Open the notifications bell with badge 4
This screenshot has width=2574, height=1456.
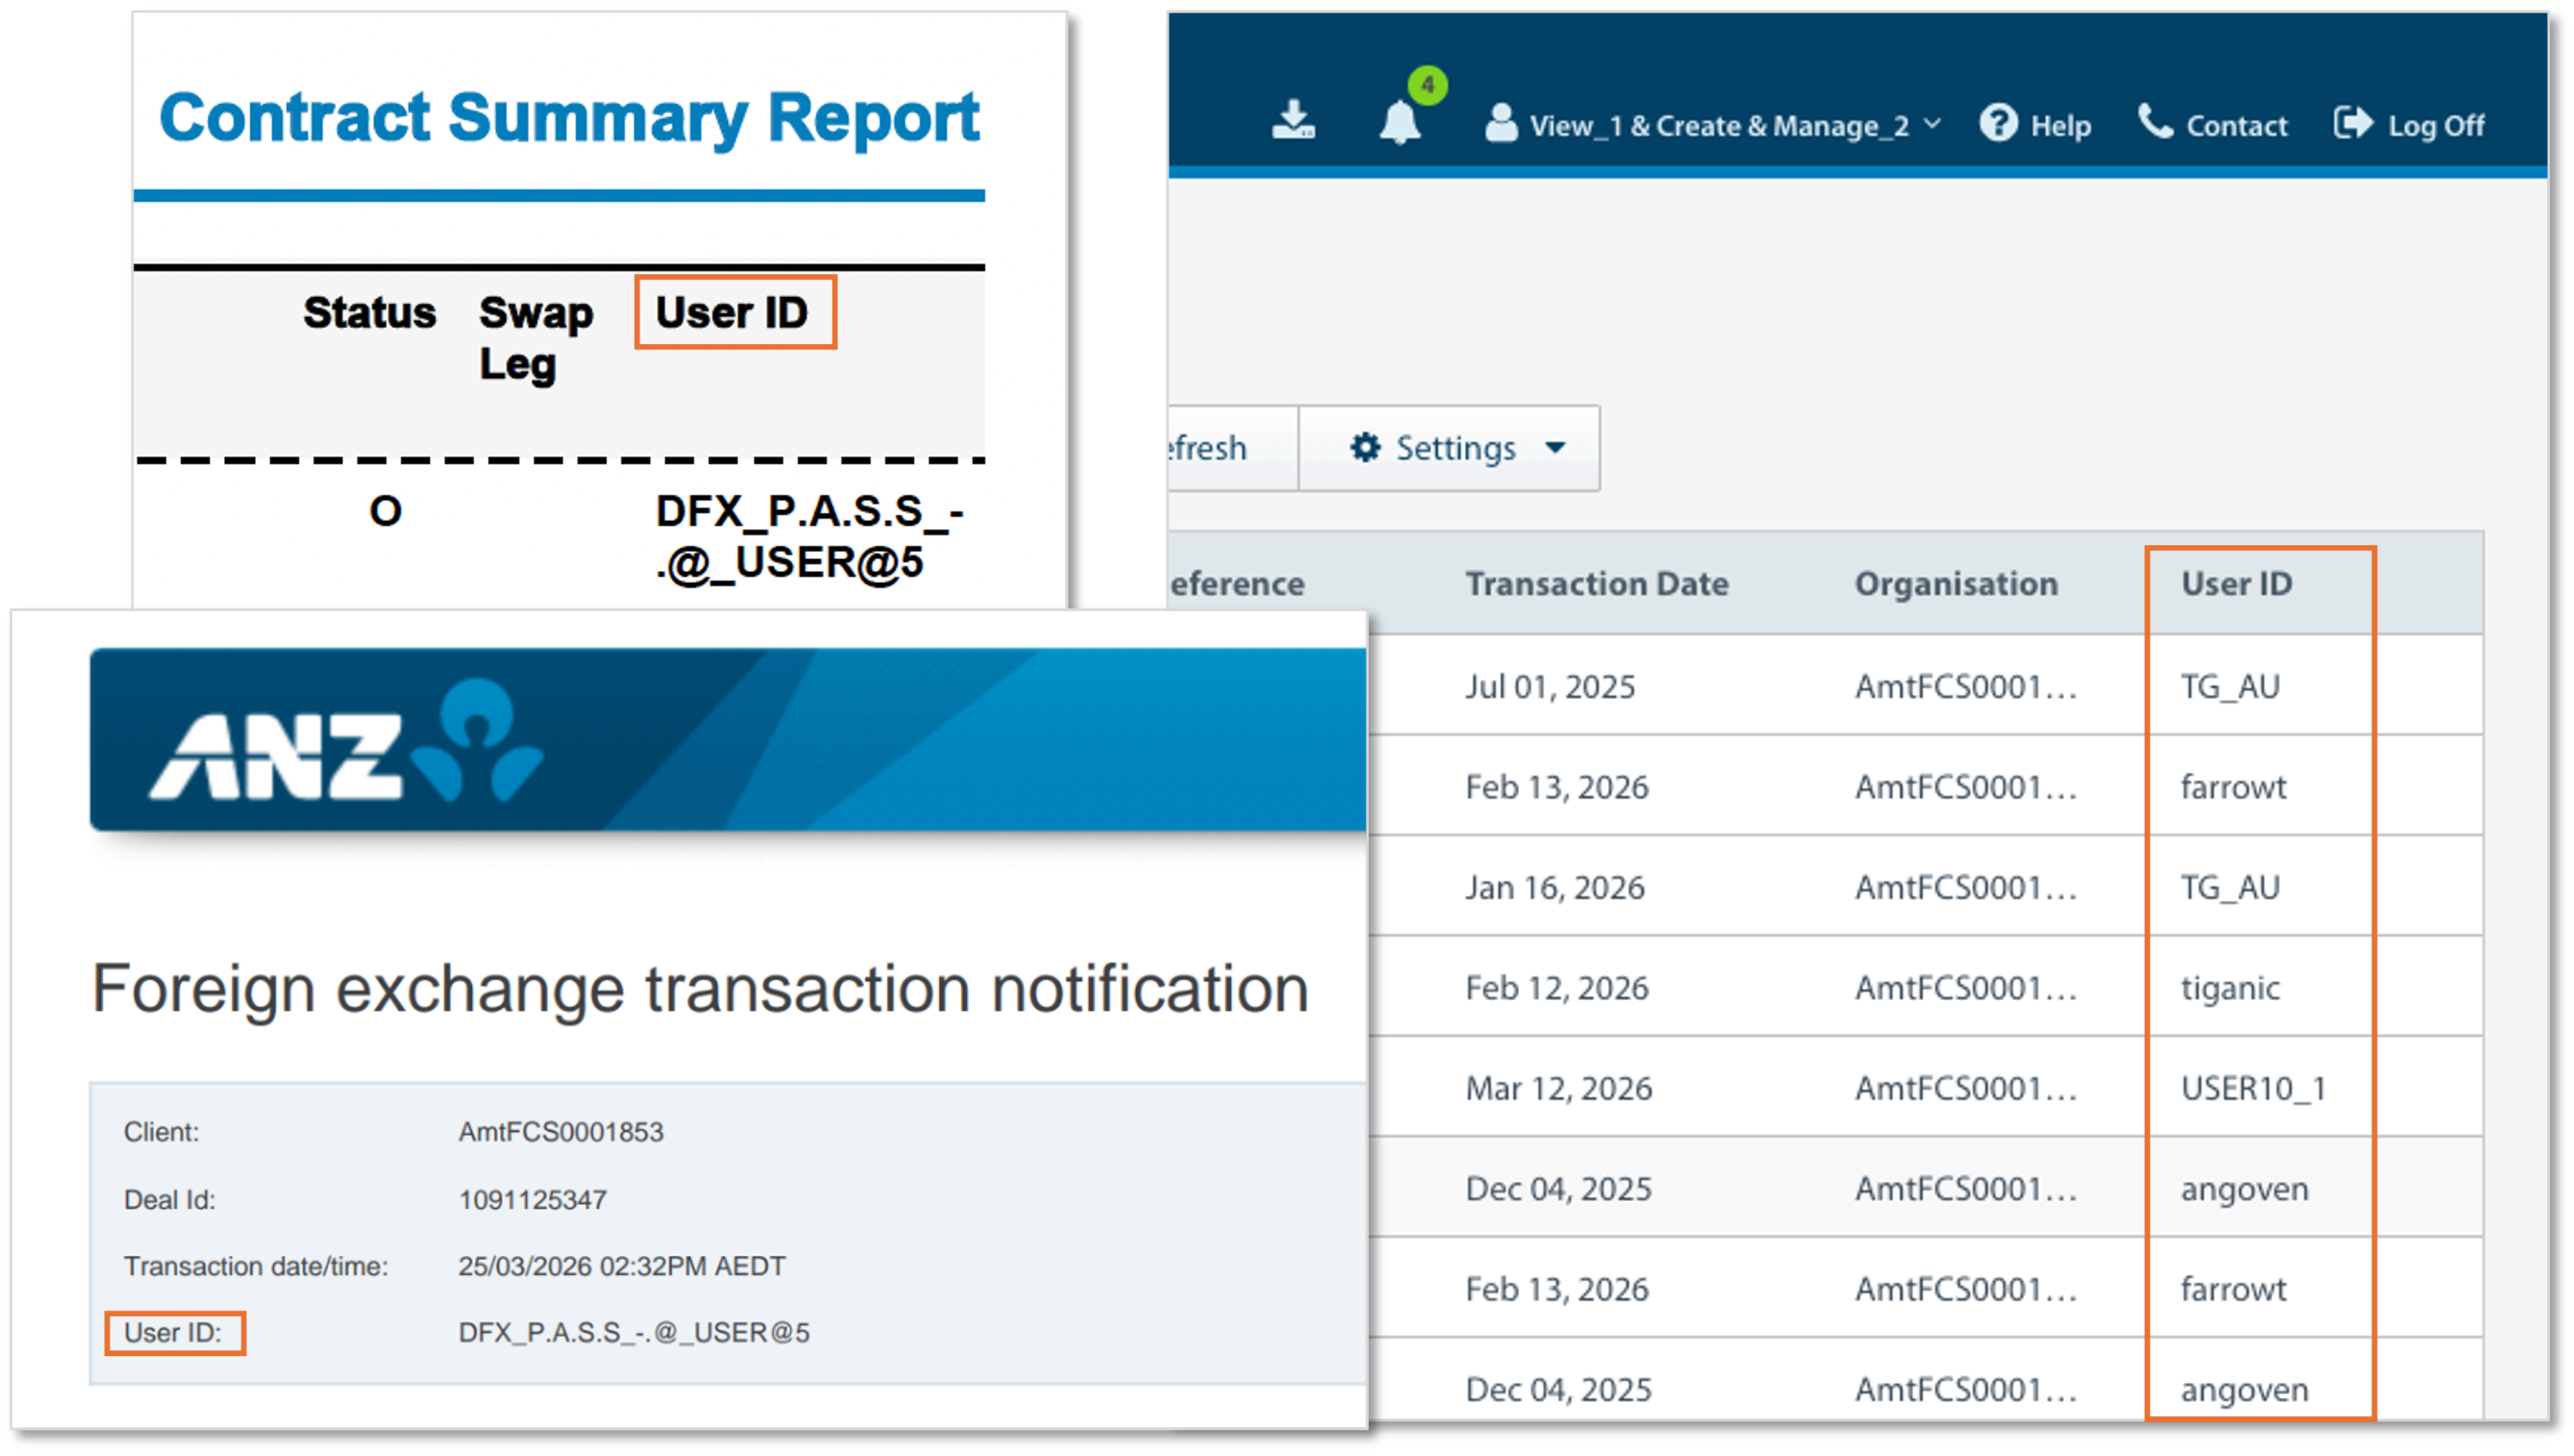click(1401, 121)
